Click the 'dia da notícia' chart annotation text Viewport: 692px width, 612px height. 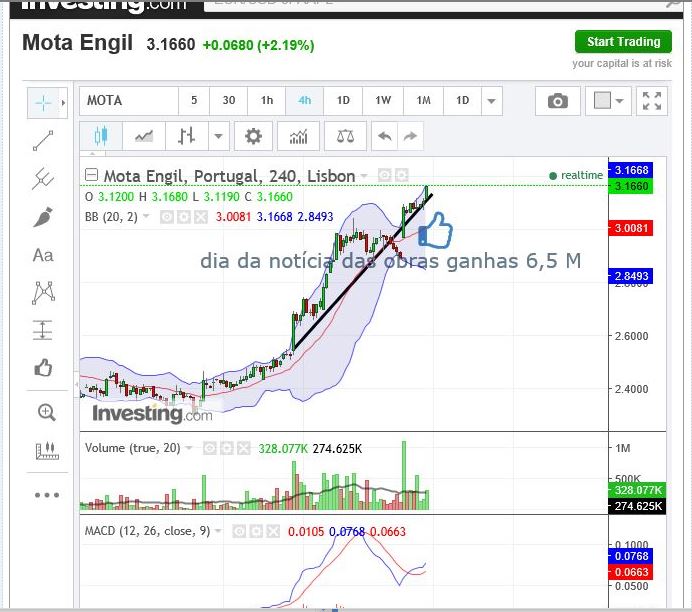pyautogui.click(x=391, y=261)
